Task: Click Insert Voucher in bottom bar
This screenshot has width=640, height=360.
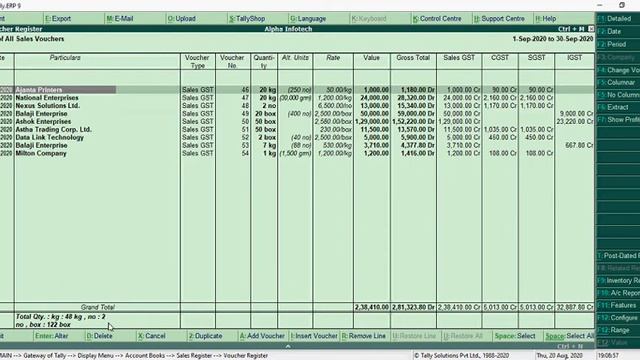Action: click(x=314, y=336)
